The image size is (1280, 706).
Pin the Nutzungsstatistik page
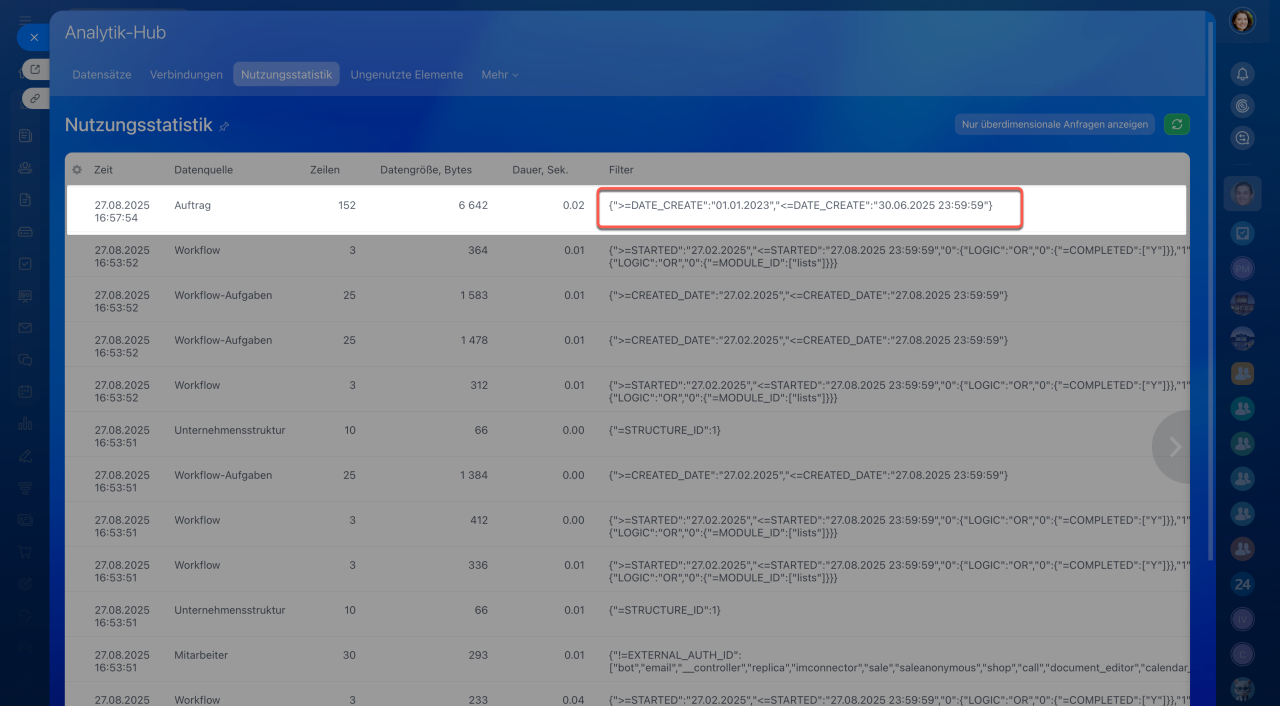coord(224,126)
